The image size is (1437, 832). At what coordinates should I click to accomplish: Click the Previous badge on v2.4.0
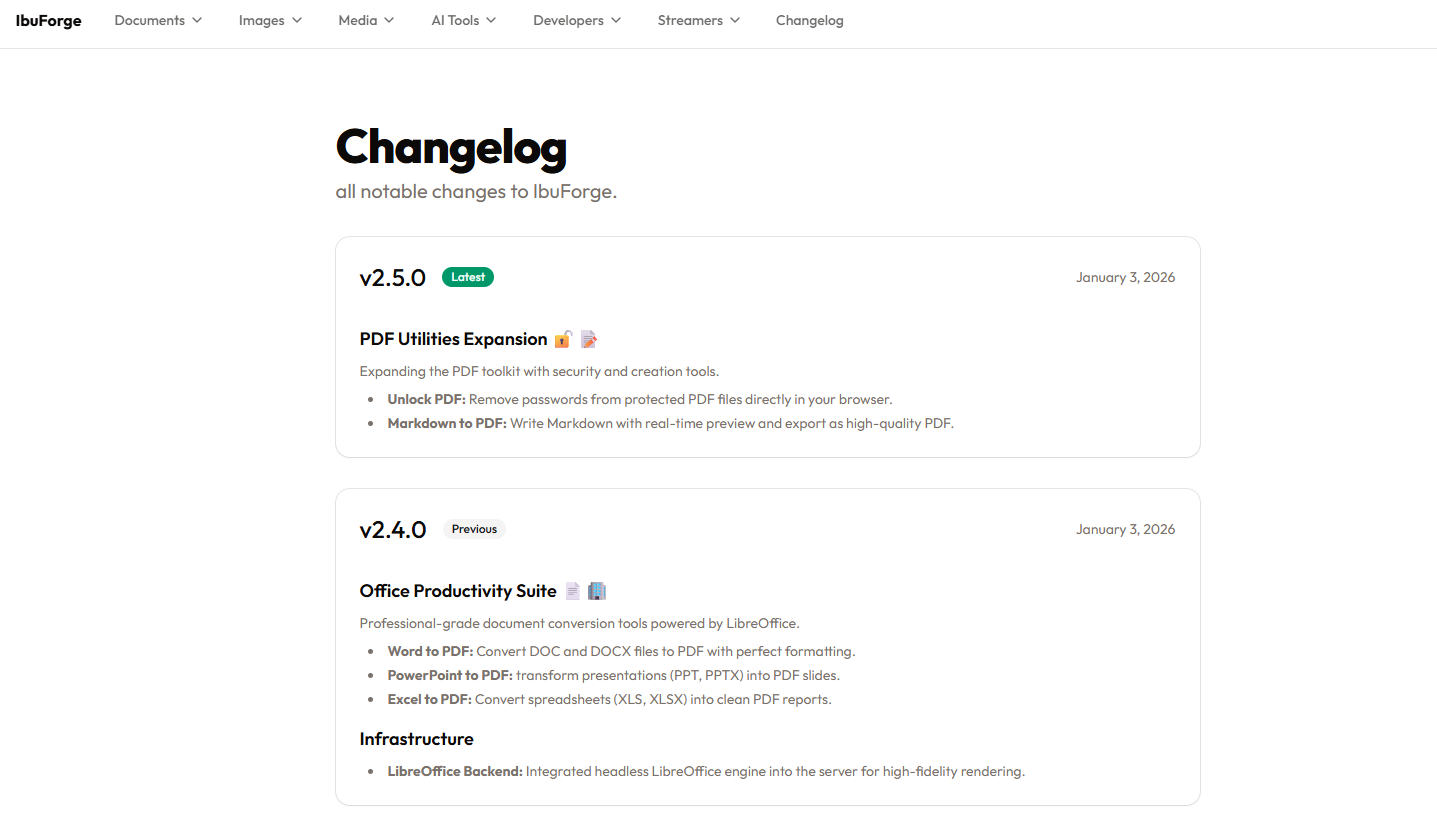point(473,528)
